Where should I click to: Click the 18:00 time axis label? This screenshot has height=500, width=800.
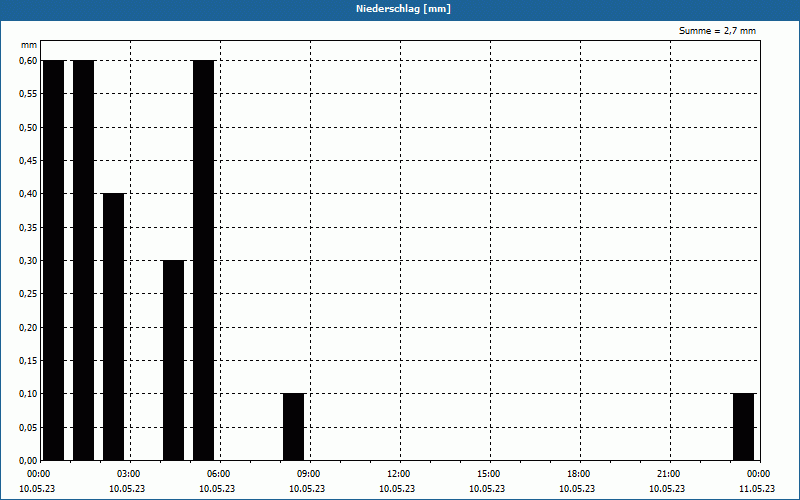click(580, 474)
